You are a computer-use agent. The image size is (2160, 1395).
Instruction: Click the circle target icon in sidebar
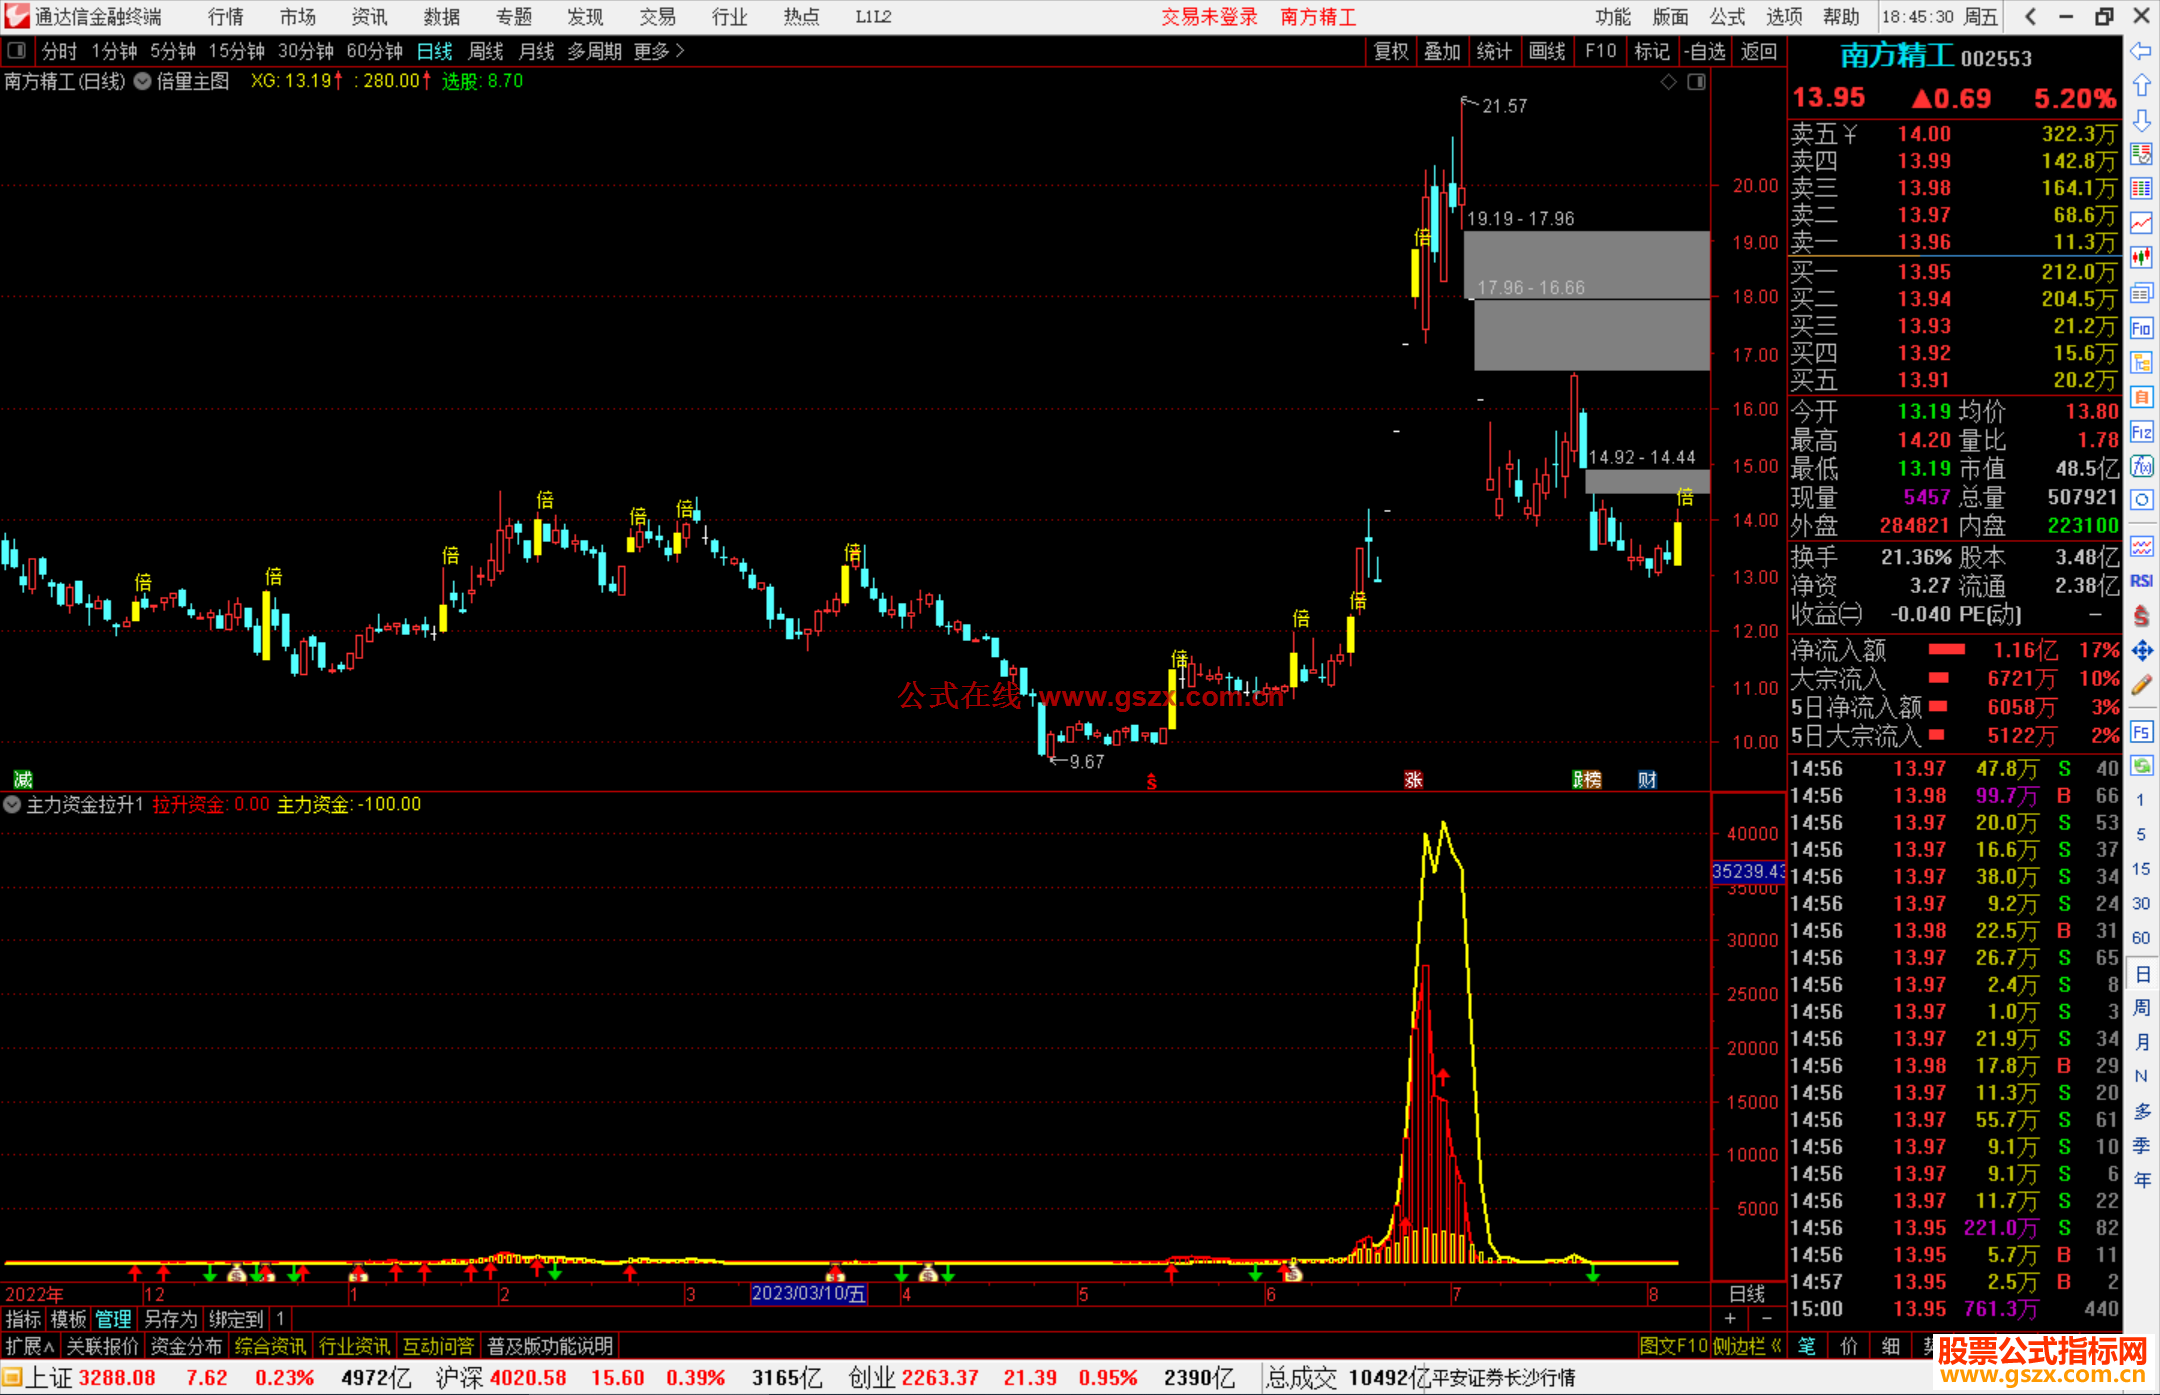(x=2141, y=499)
